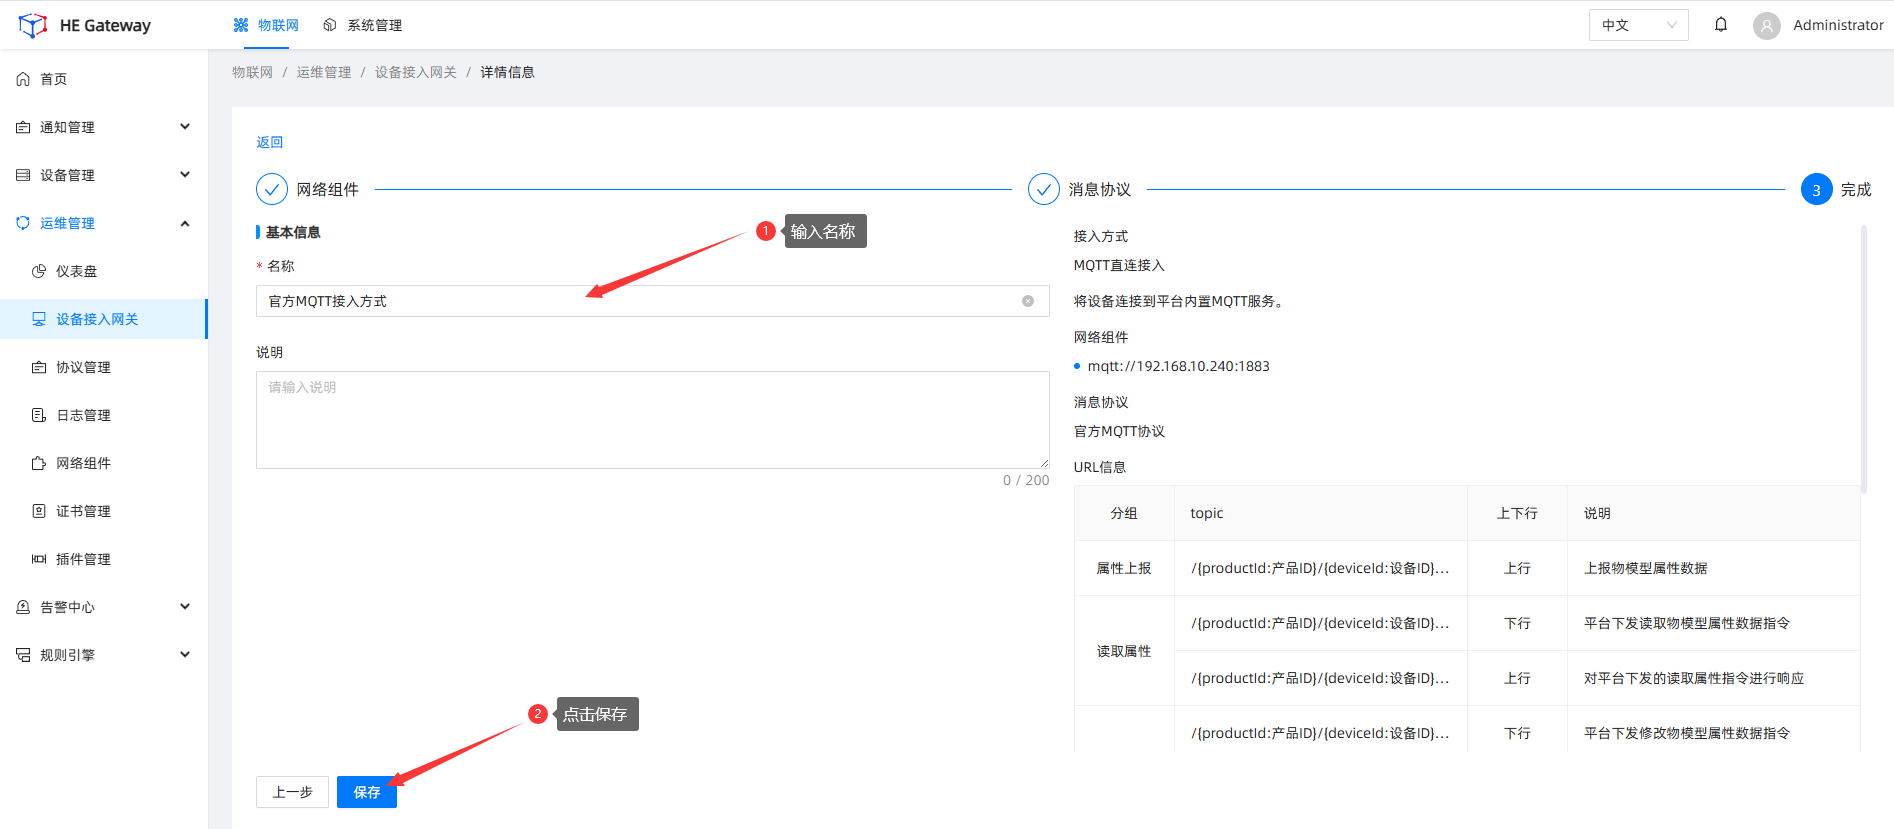Click the MQTT直连接入 text
The width and height of the screenshot is (1894, 829).
[1119, 265]
